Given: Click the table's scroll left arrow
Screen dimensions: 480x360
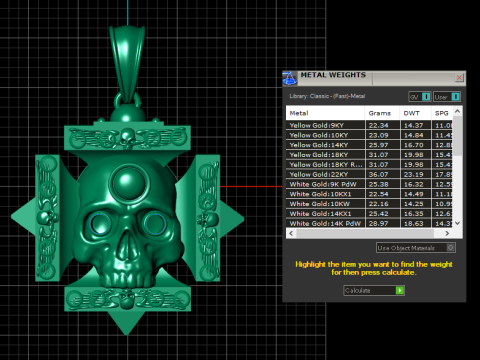Looking at the screenshot, I should coord(291,233).
